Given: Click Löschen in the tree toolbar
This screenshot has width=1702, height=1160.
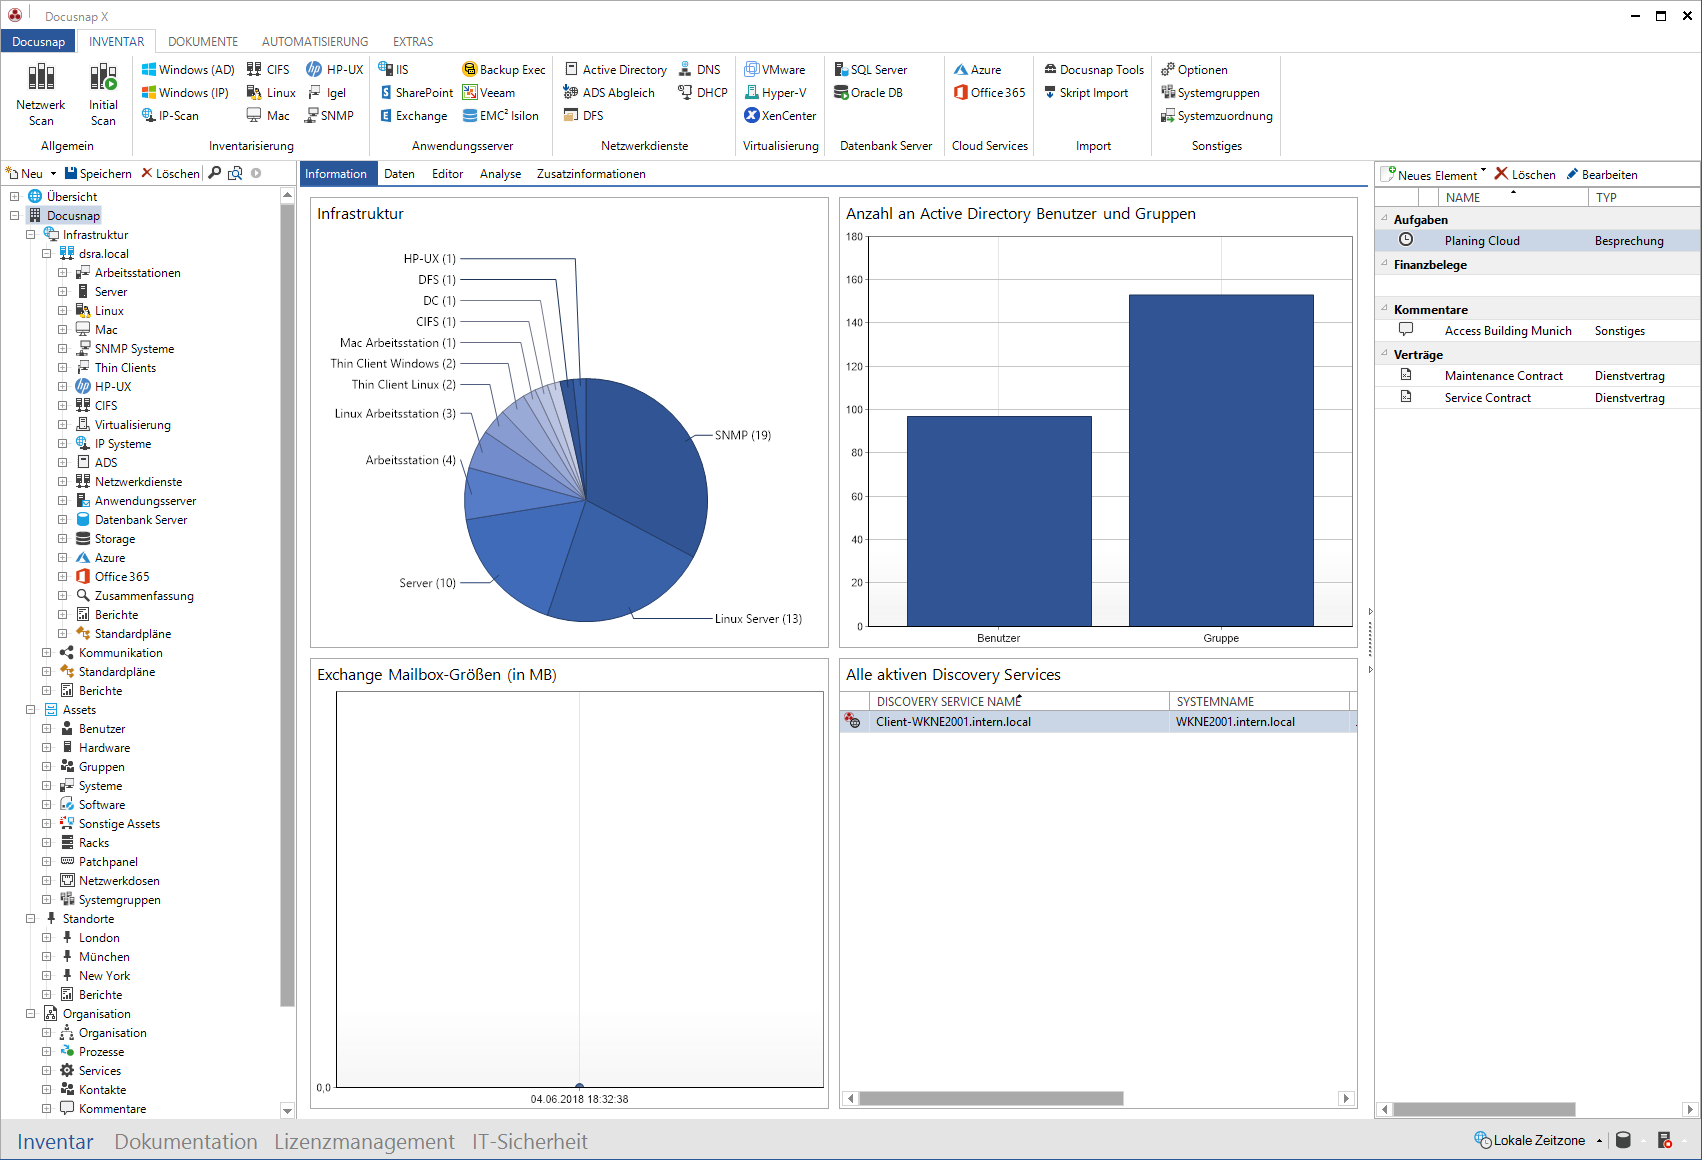Looking at the screenshot, I should (171, 174).
